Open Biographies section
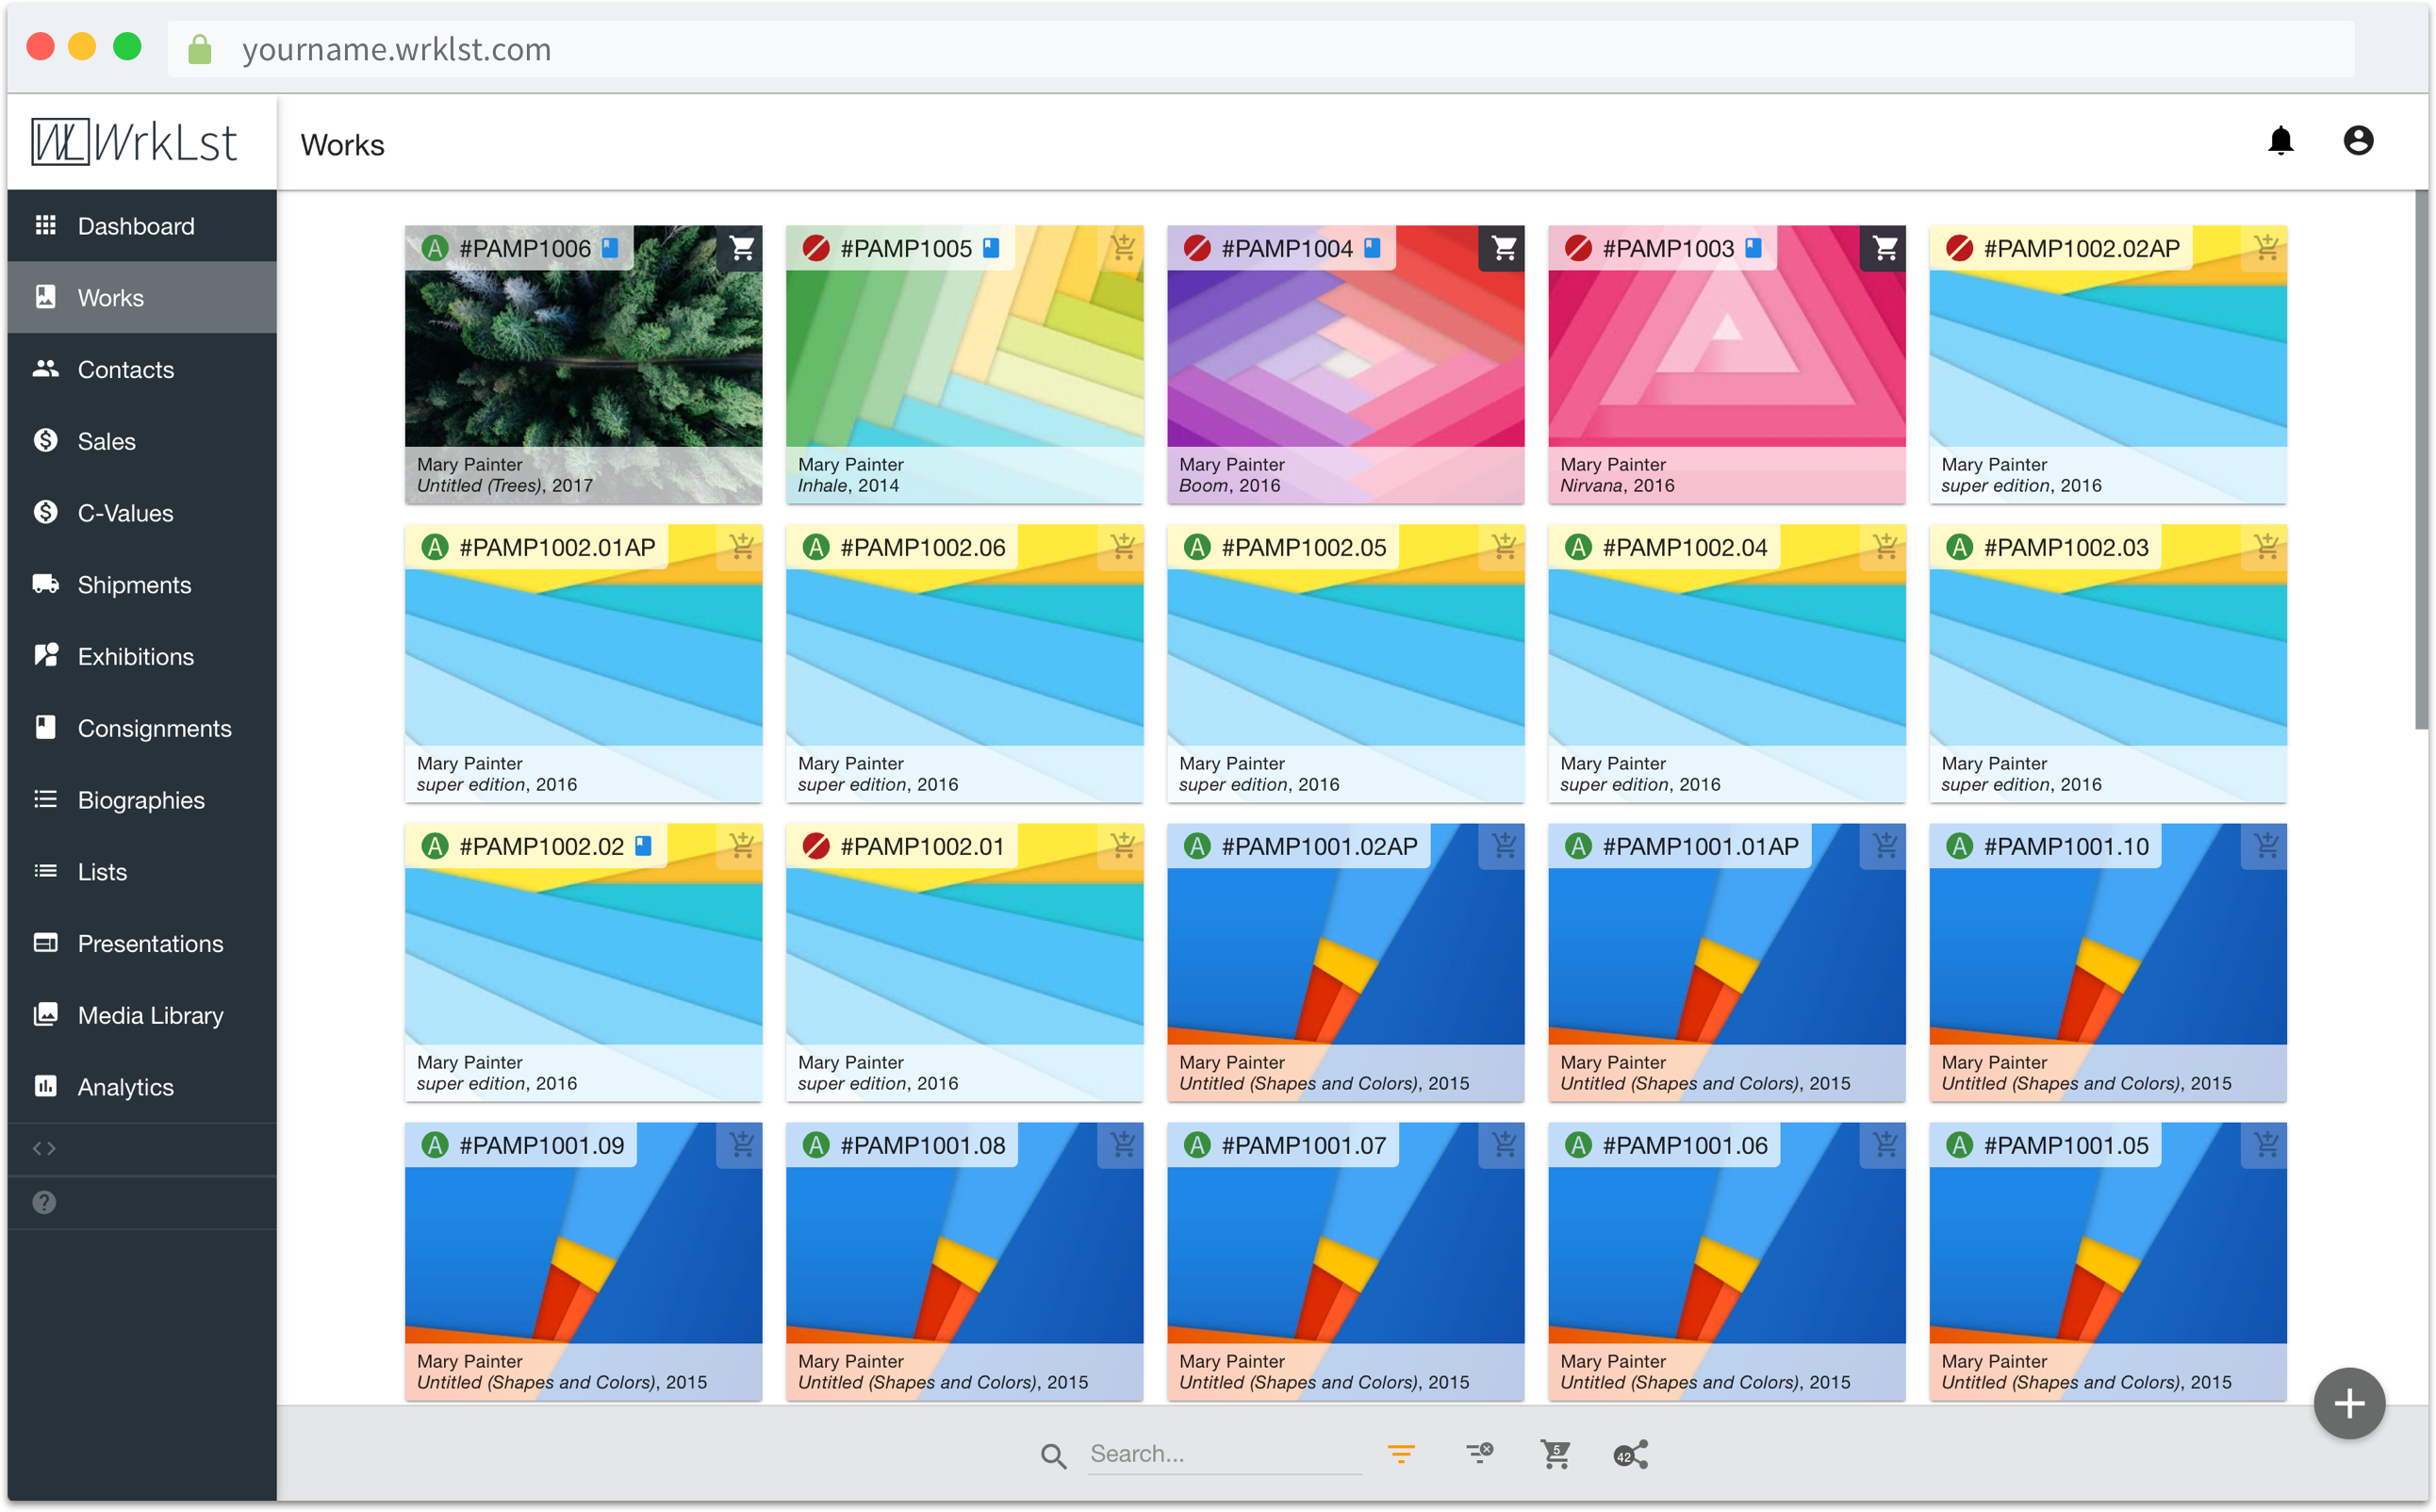The width and height of the screenshot is (2436, 1512). (x=142, y=800)
